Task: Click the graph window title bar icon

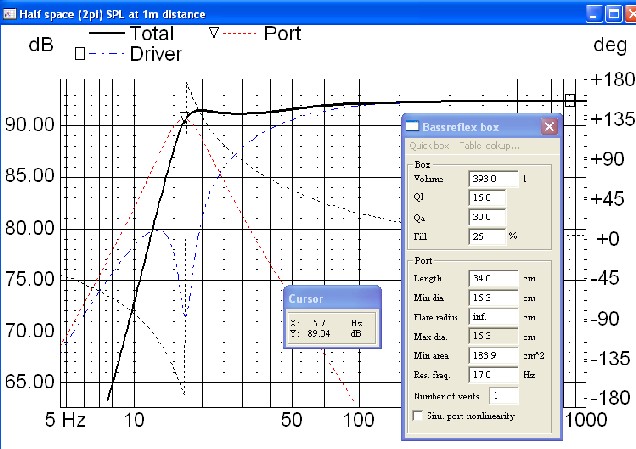Action: point(10,14)
